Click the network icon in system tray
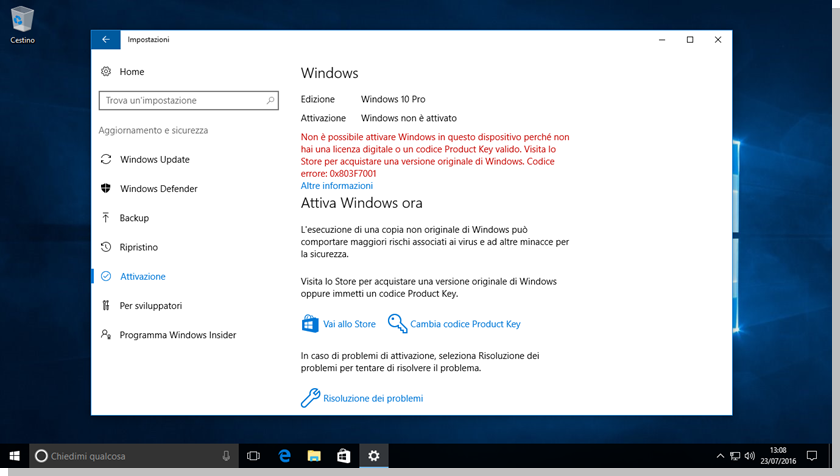The height and width of the screenshot is (476, 840). click(x=735, y=456)
